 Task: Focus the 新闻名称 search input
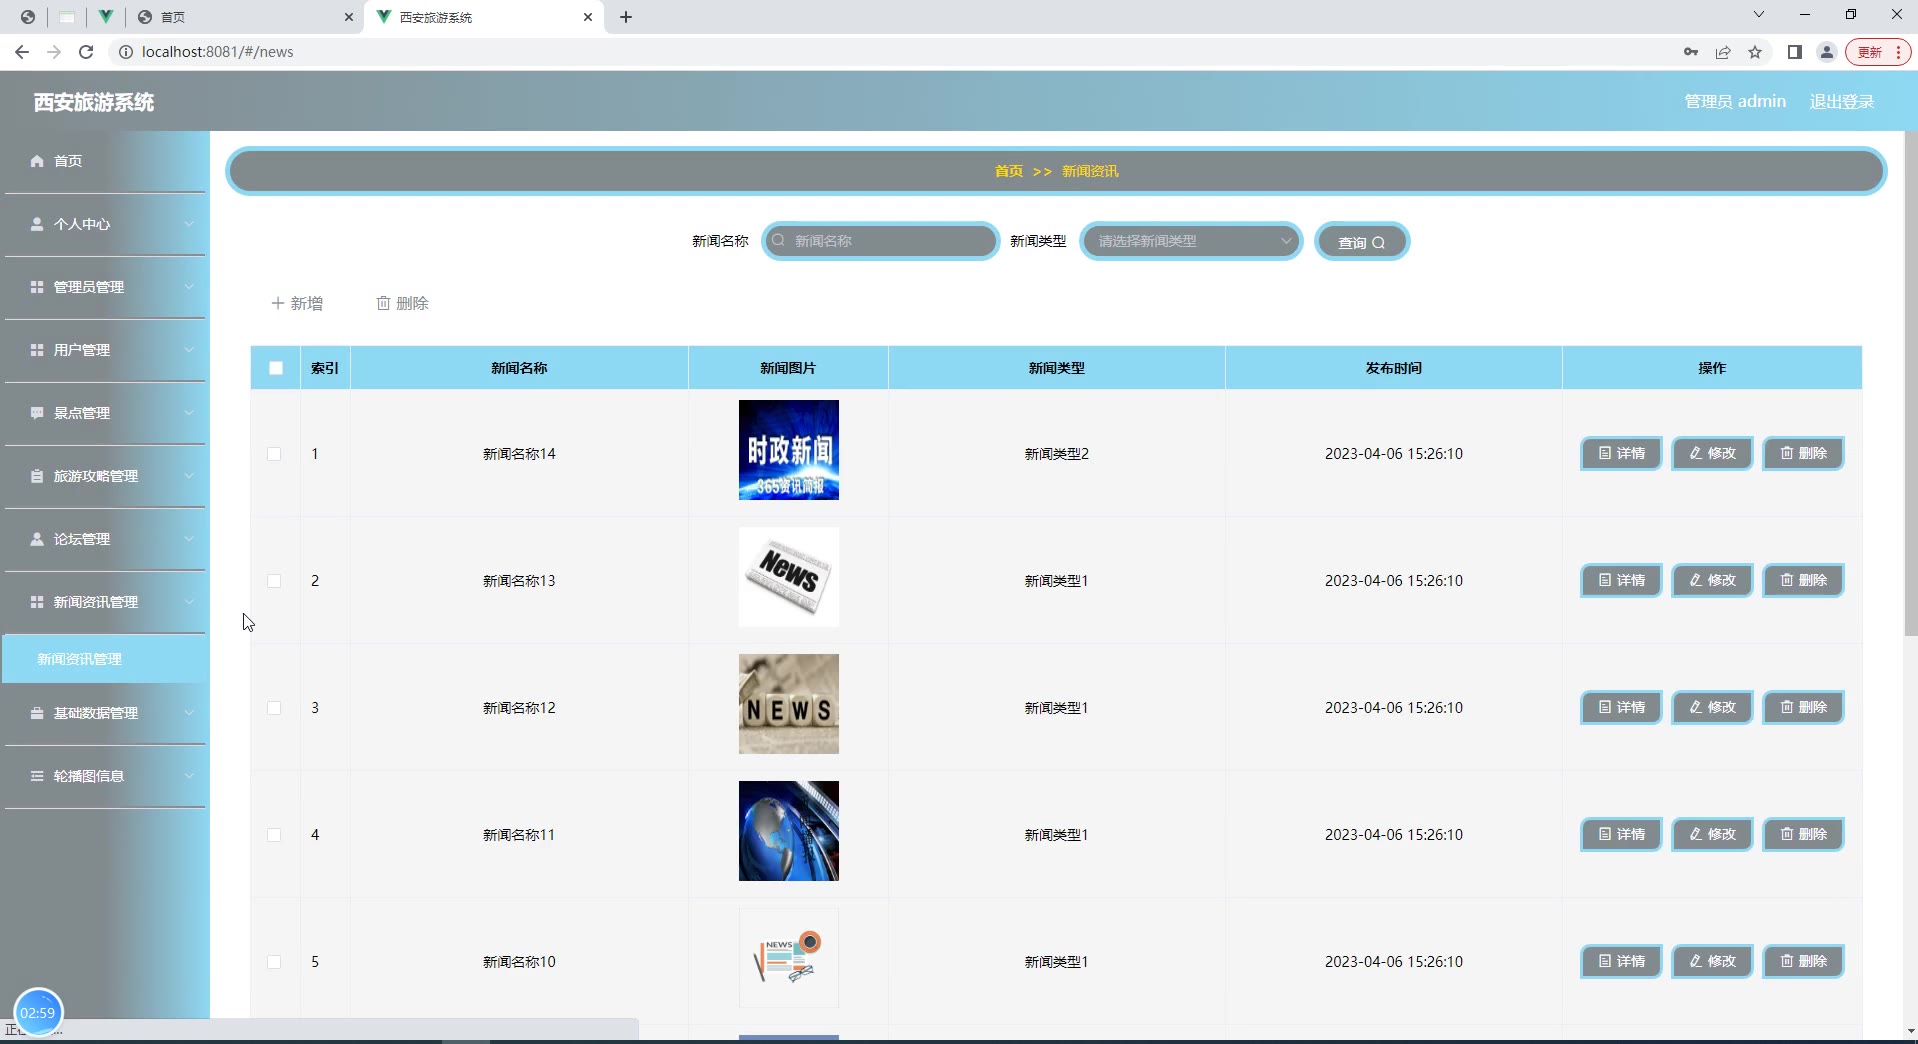coord(880,241)
